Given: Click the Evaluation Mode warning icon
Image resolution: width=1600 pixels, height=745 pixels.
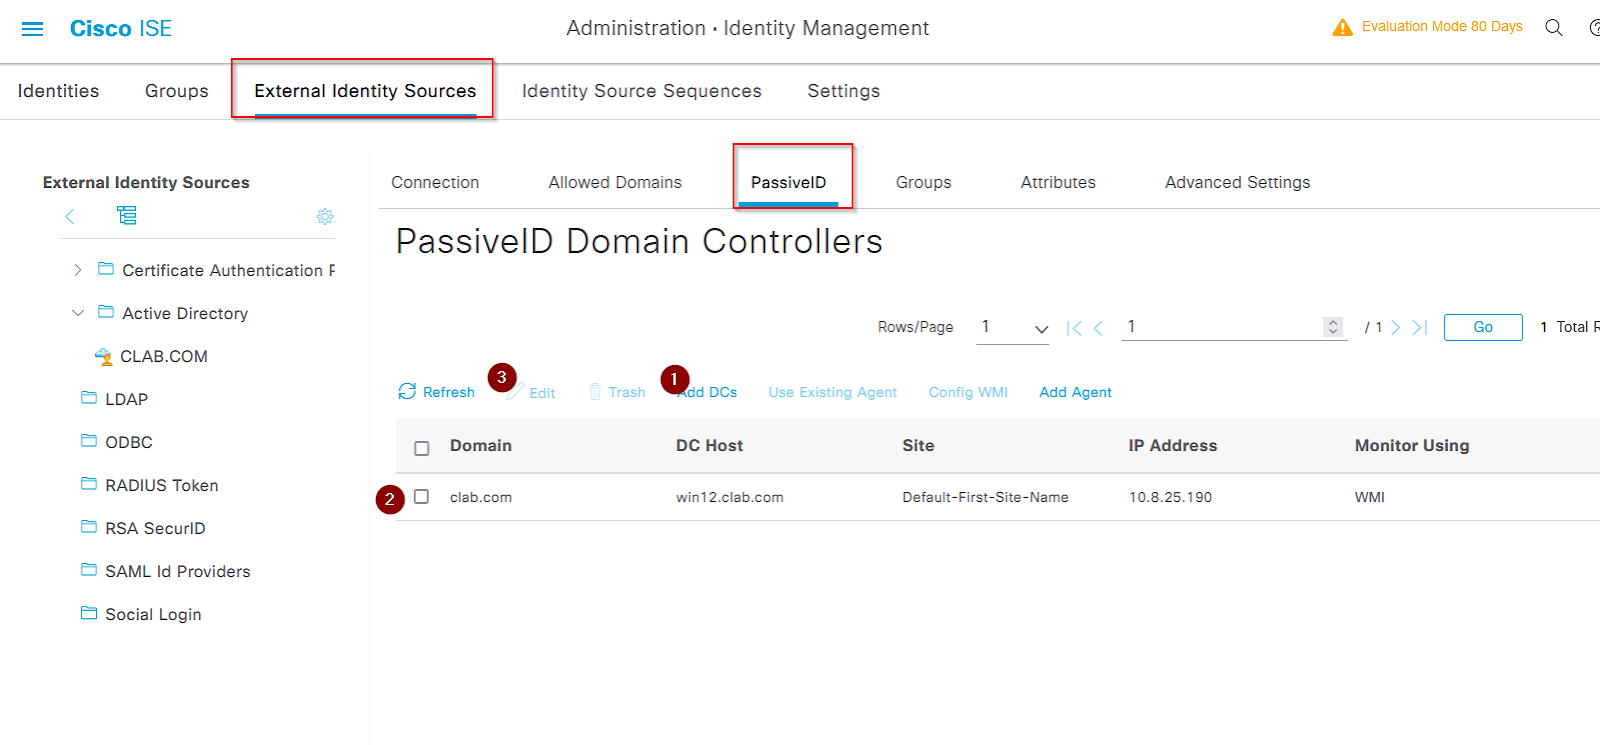Looking at the screenshot, I should click(1342, 28).
